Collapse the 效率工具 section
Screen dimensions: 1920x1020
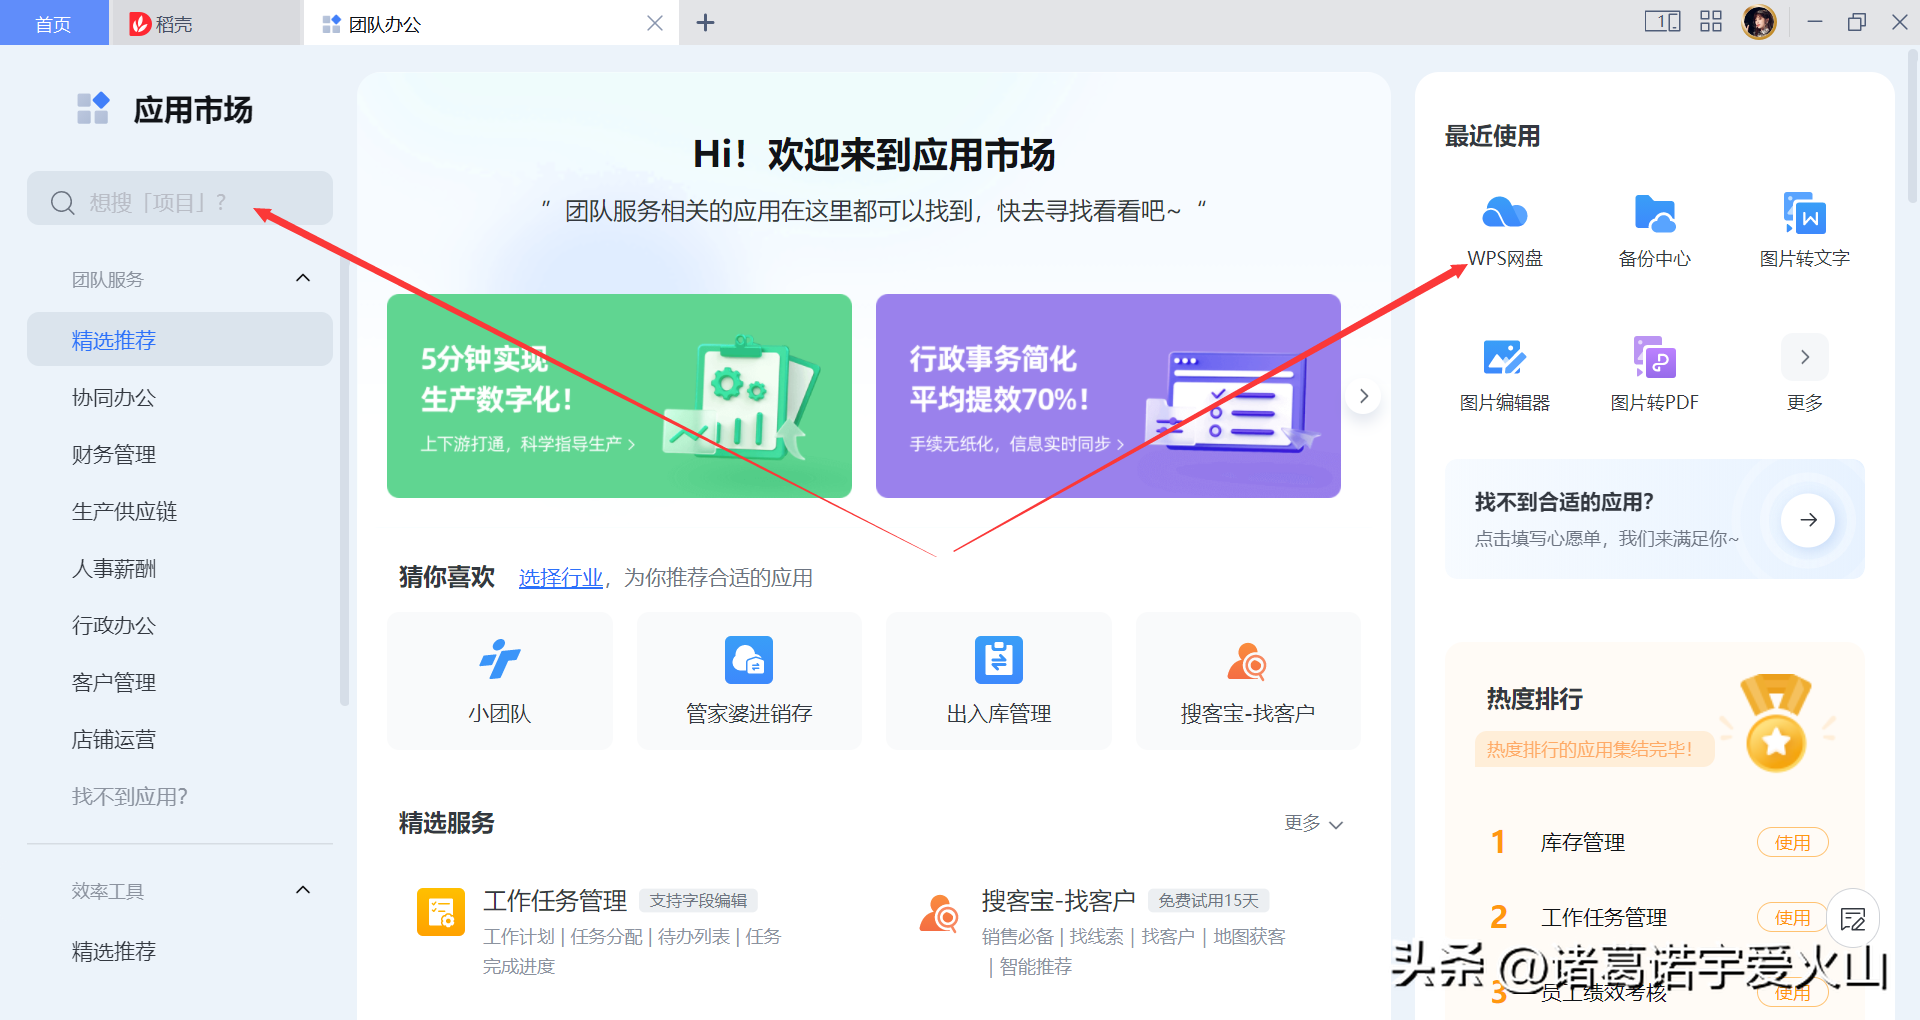303,890
